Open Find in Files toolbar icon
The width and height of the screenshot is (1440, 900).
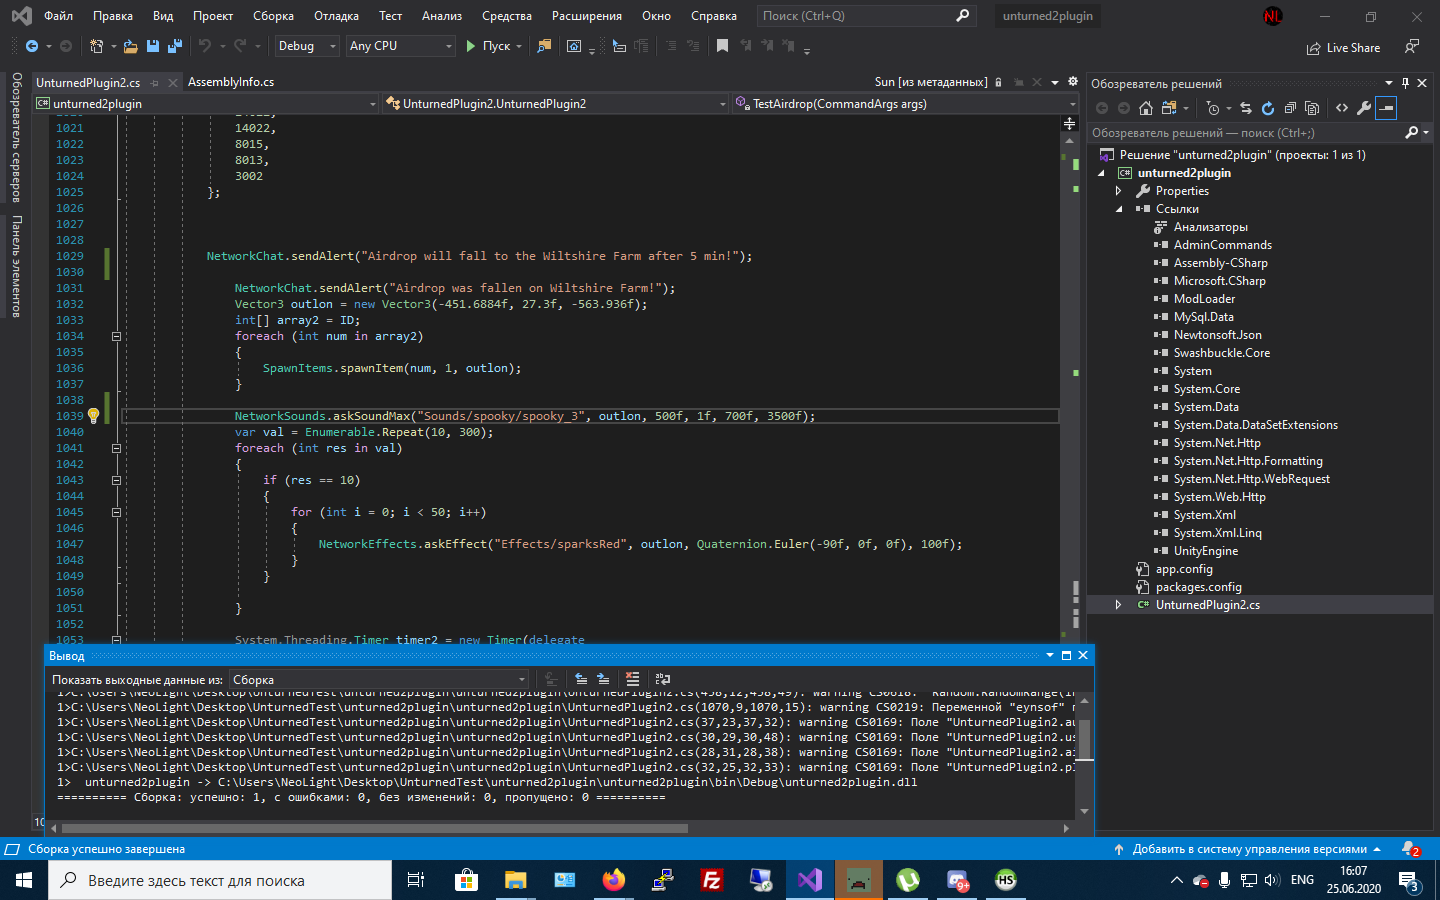click(x=544, y=46)
